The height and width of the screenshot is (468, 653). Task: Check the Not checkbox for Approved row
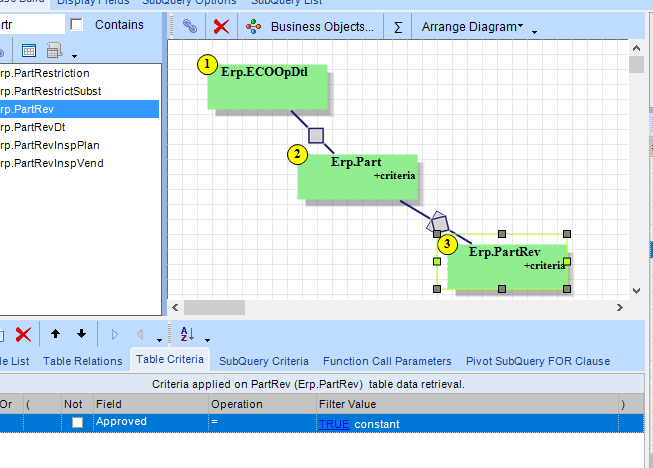pos(78,423)
